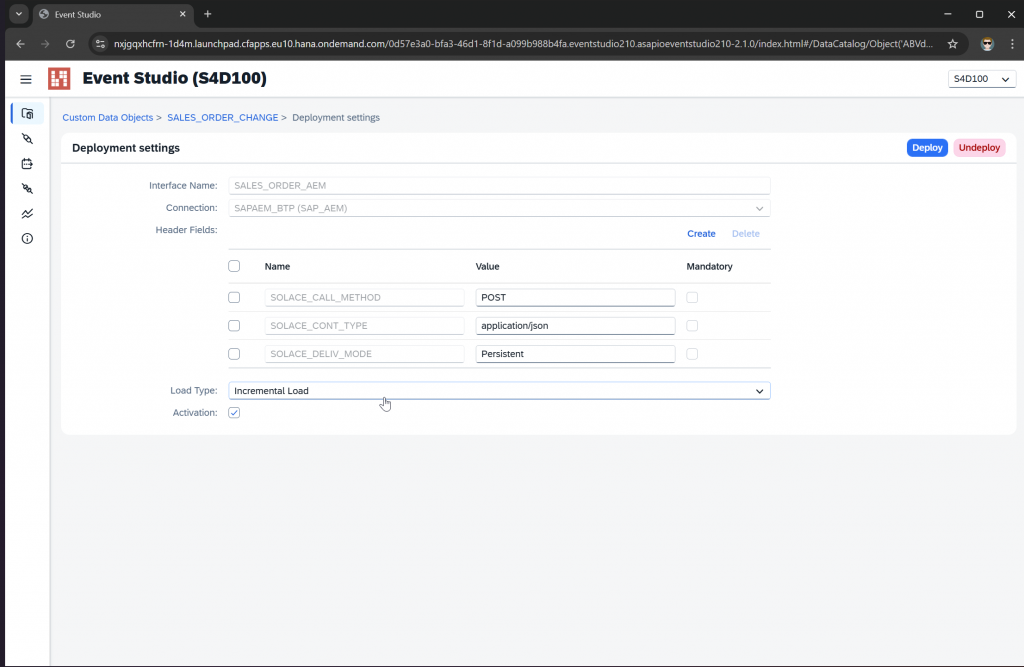Image resolution: width=1024 pixels, height=667 pixels.
Task: Toggle the Activation checkbox
Action: pyautogui.click(x=234, y=412)
